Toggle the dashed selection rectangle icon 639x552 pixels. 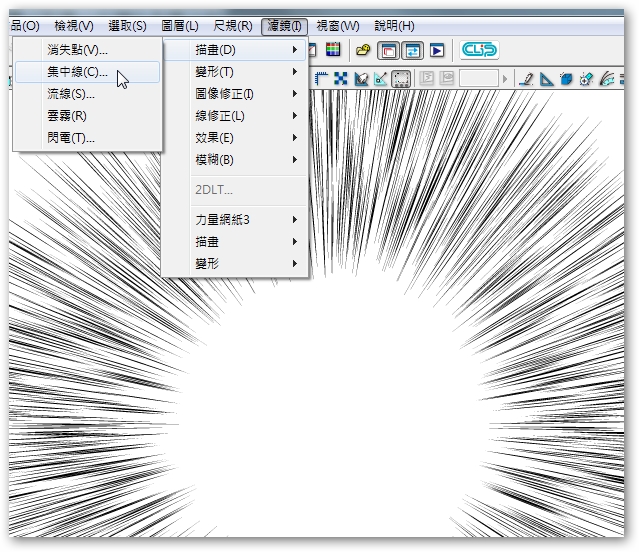pos(401,79)
